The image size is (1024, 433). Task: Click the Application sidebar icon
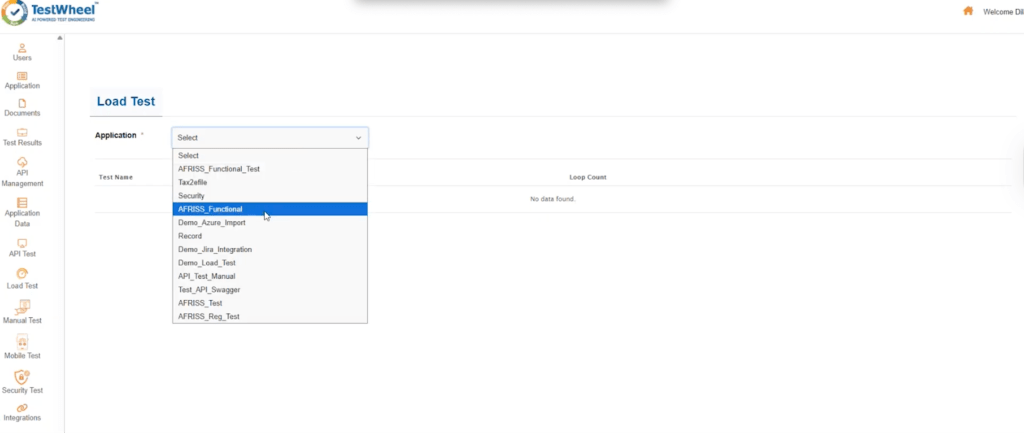(22, 76)
